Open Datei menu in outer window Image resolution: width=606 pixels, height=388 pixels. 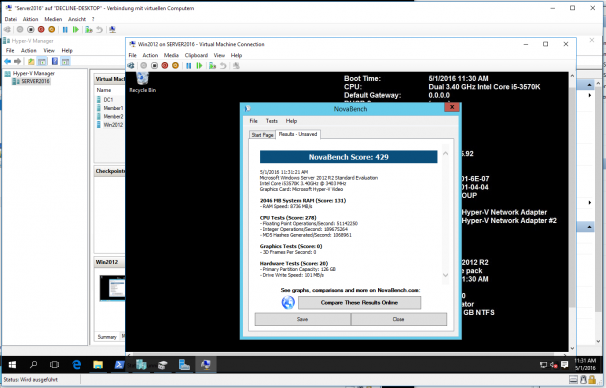coord(11,19)
